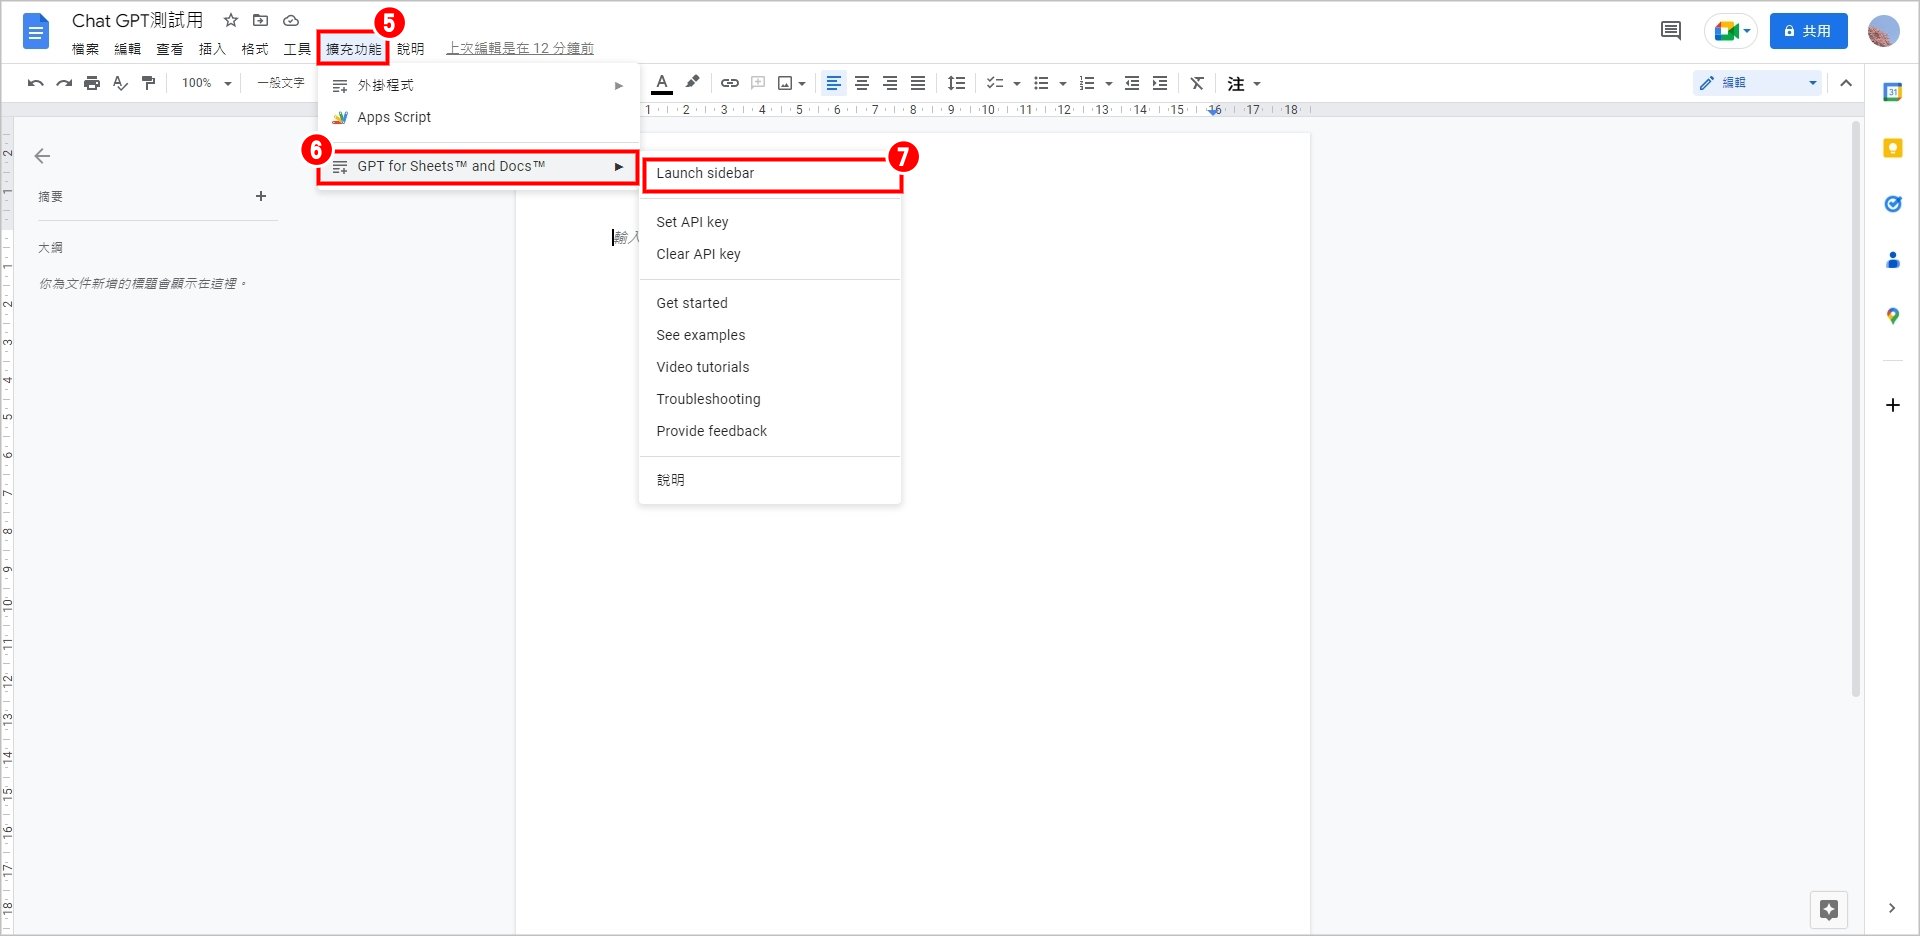The image size is (1920, 936).
Task: Open the 插入 menu
Action: click(x=212, y=49)
